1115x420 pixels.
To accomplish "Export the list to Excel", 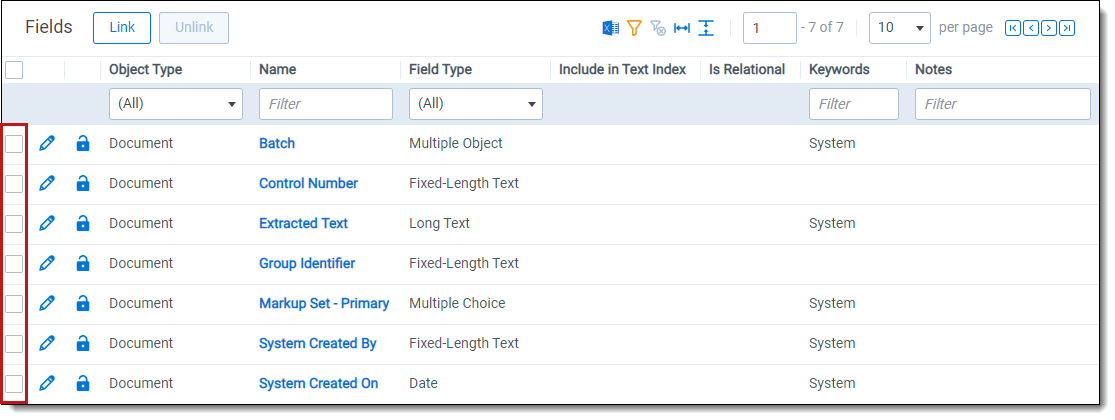I will point(610,28).
